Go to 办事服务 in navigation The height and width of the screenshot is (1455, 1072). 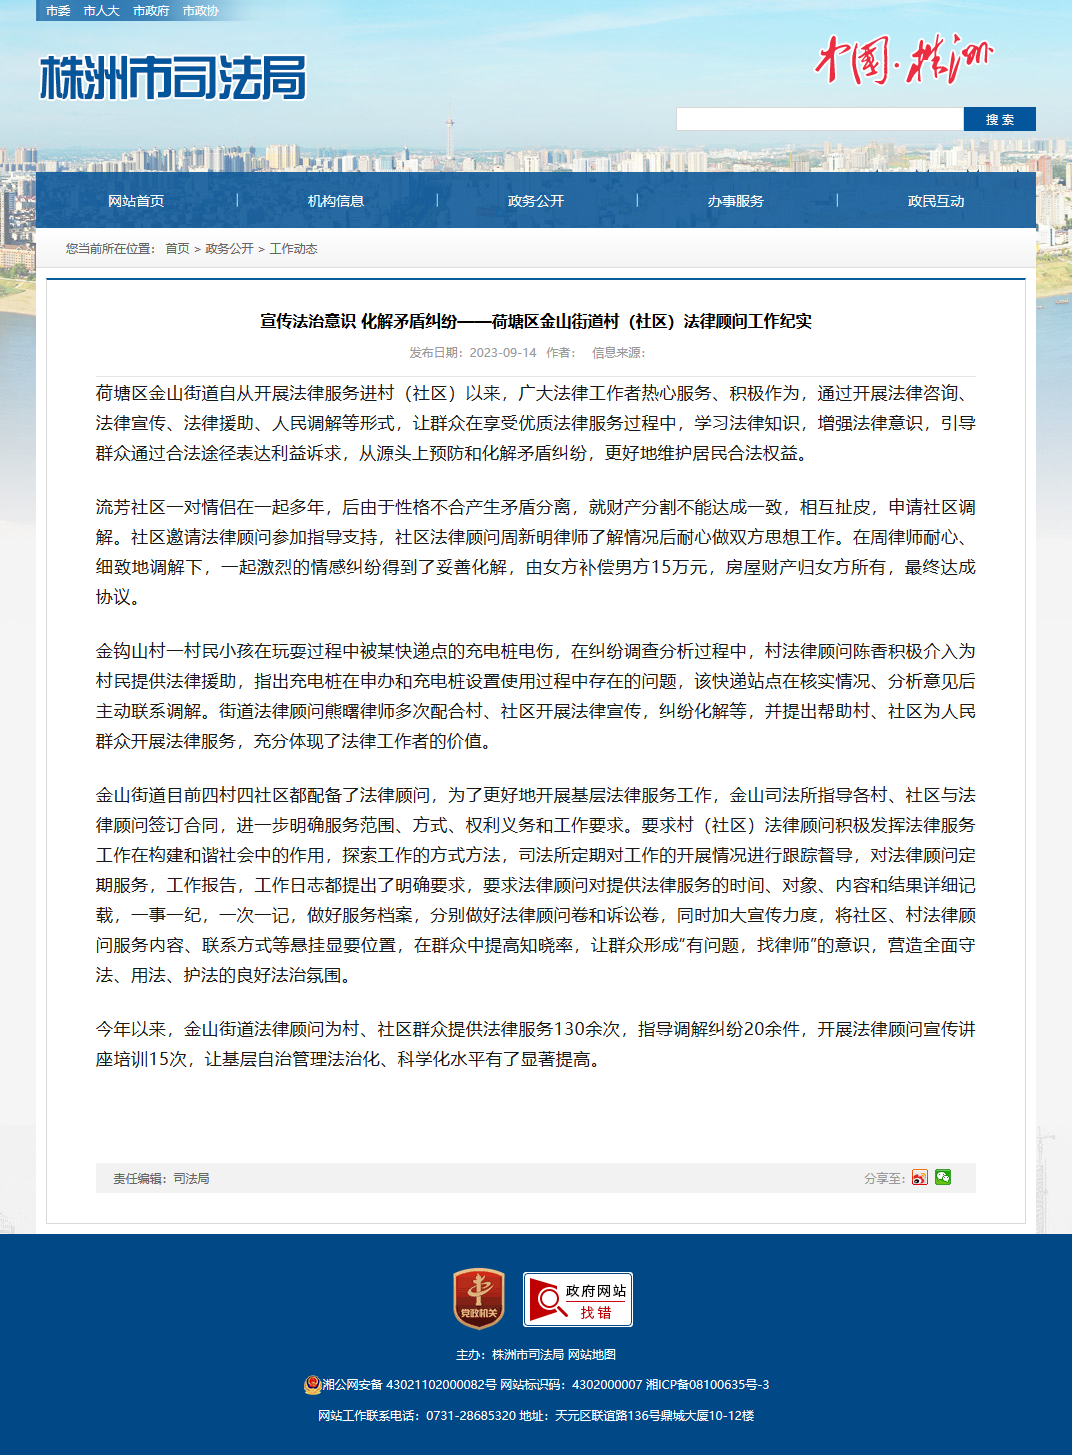736,201
